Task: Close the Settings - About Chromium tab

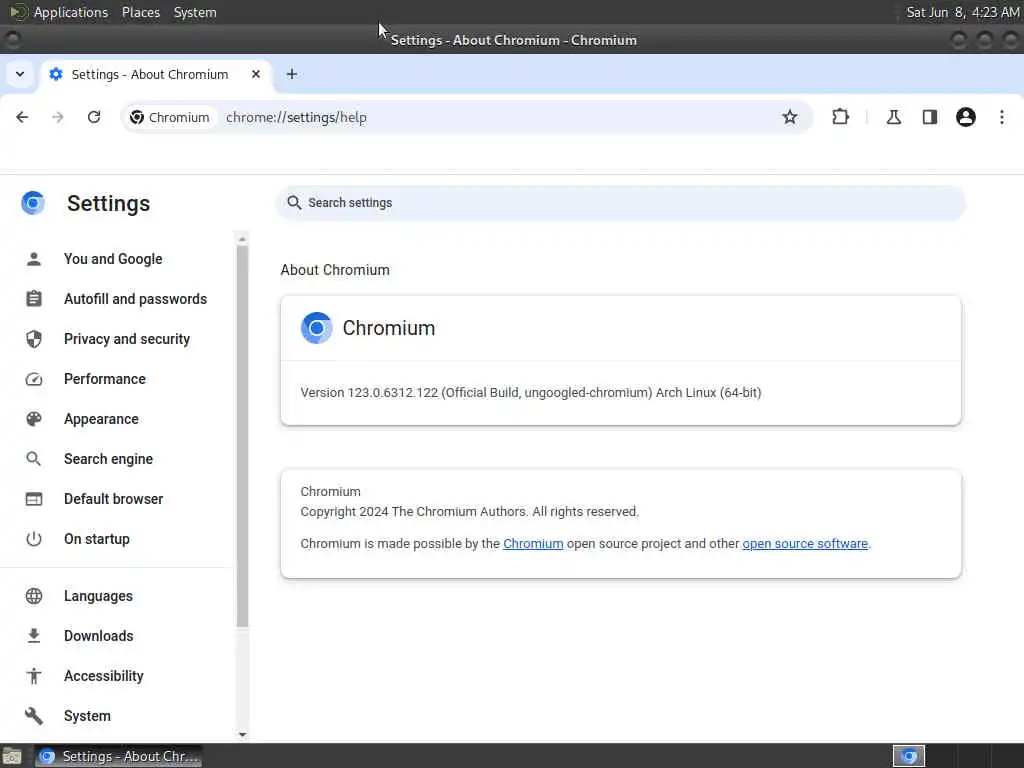Action: (x=256, y=74)
